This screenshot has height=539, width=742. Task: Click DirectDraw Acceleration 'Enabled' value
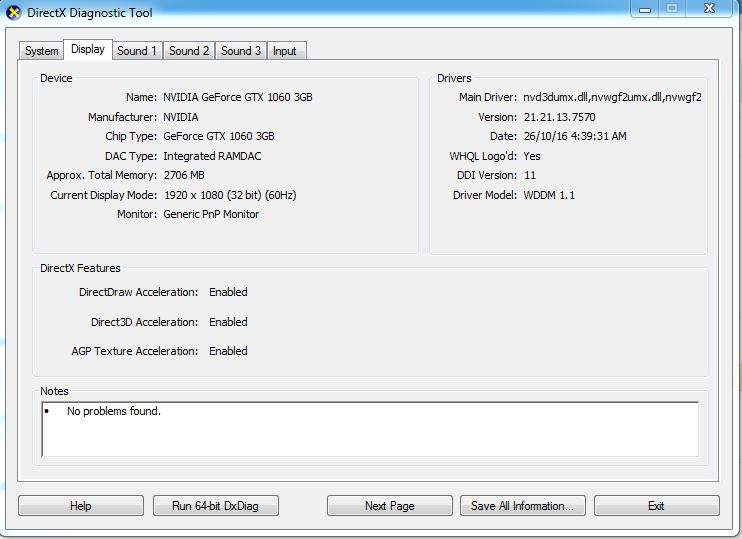228,292
